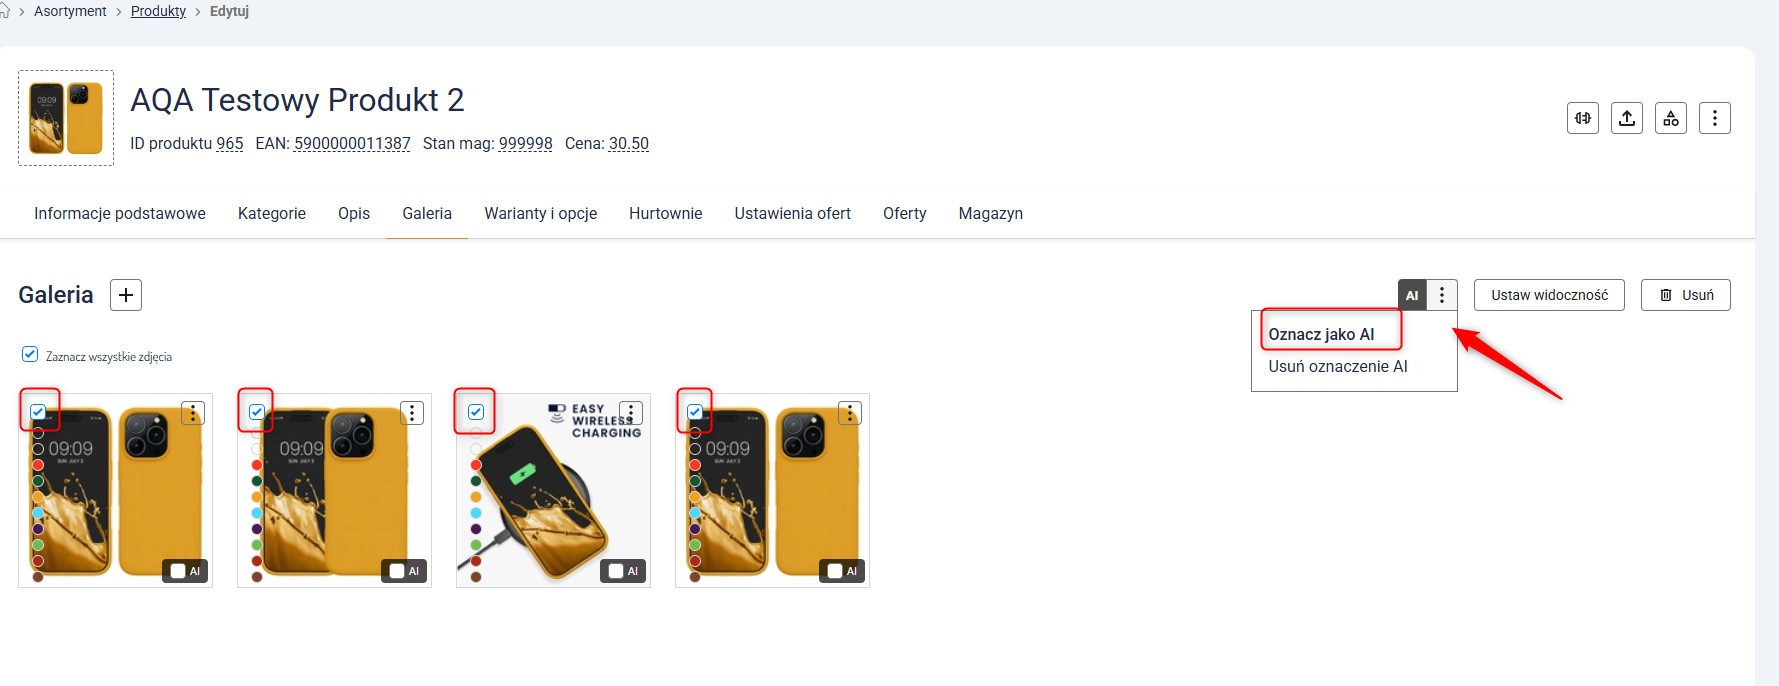
Task: Follow the Produkty breadcrumb link
Action: click(x=158, y=11)
